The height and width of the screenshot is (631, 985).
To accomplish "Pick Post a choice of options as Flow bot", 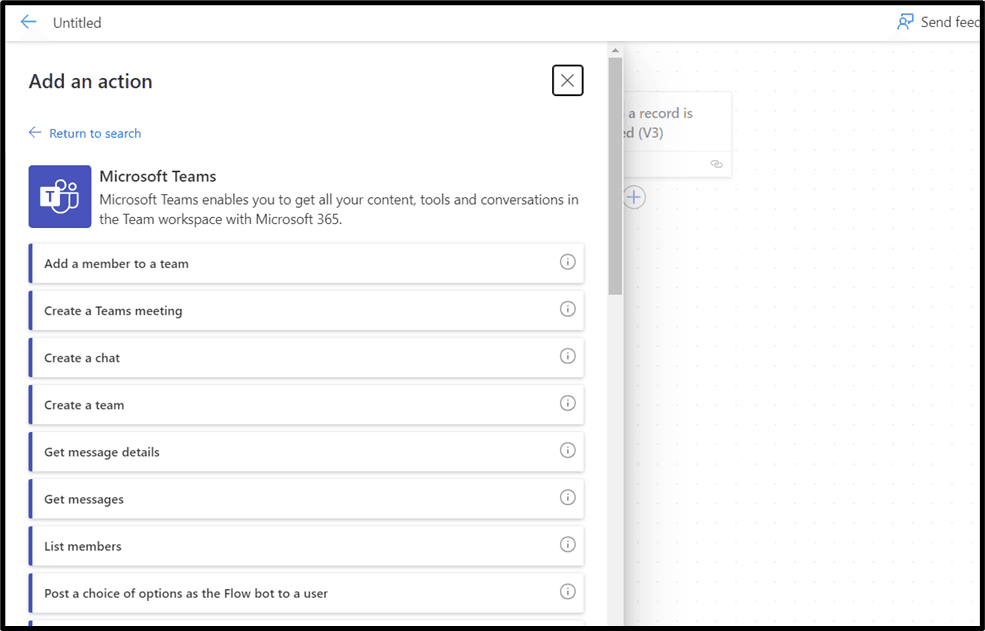I will tap(186, 593).
